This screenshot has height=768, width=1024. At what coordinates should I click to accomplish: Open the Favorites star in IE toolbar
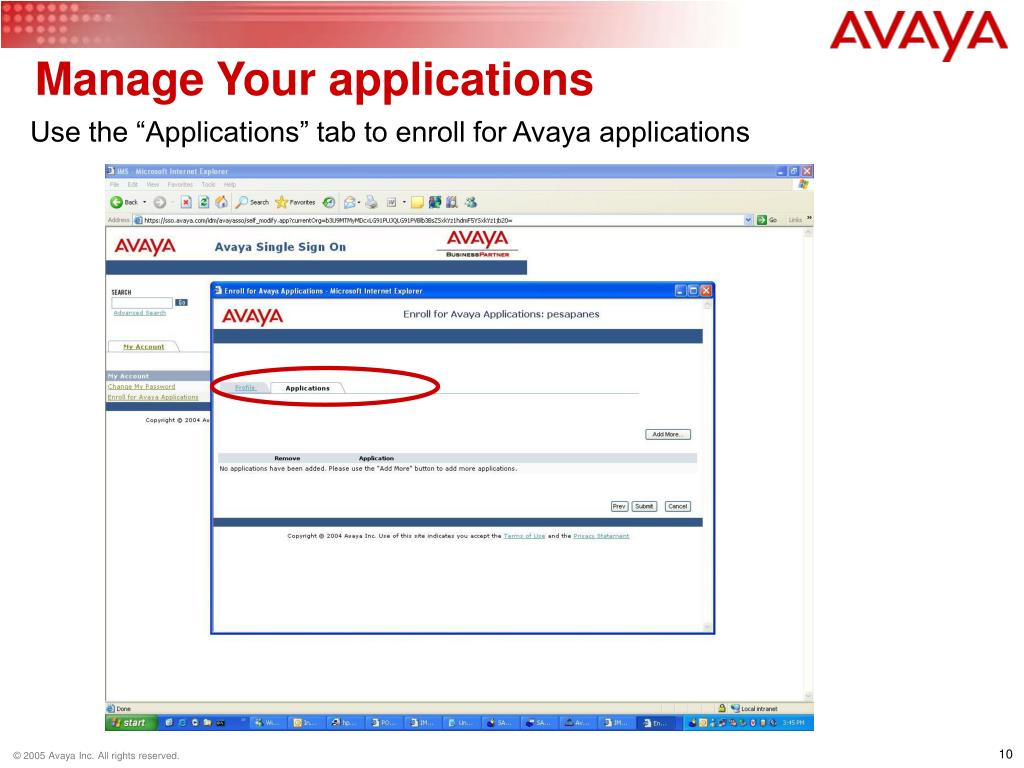coord(295,202)
